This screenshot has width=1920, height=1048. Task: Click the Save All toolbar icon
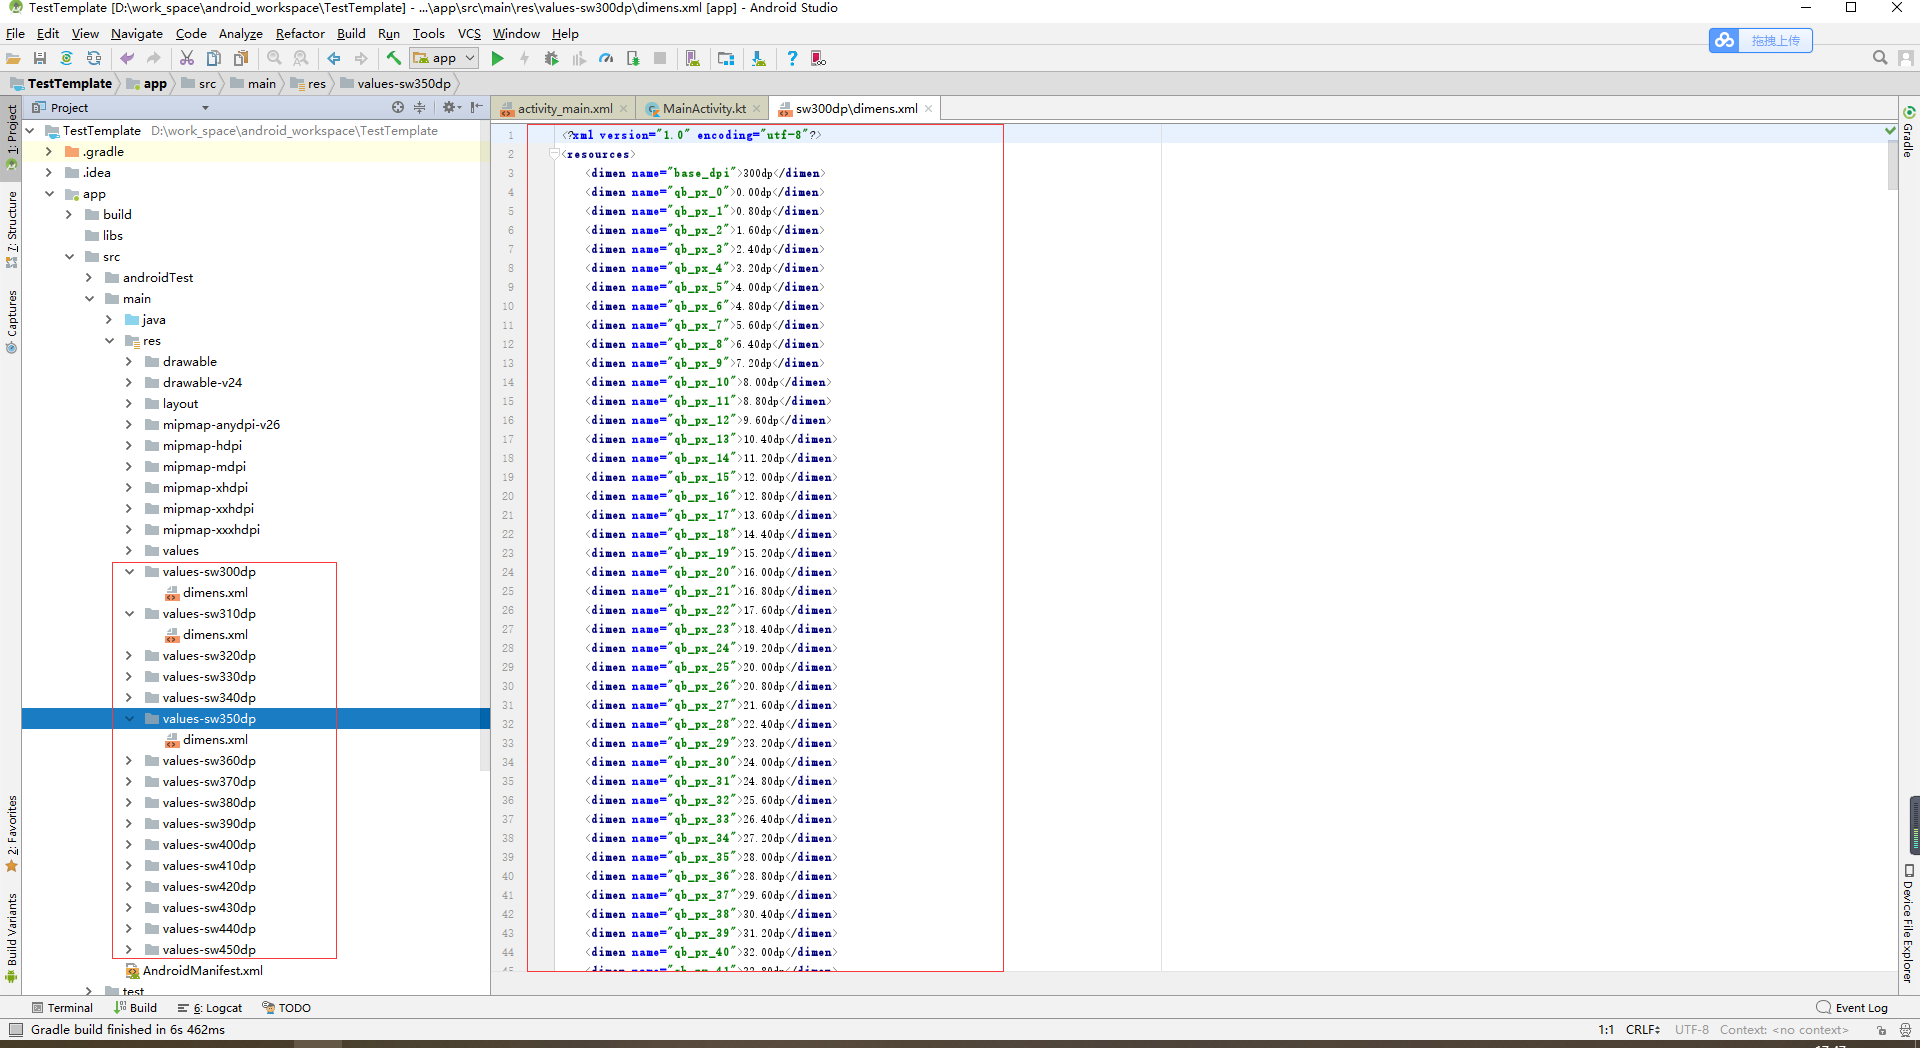[x=40, y=58]
